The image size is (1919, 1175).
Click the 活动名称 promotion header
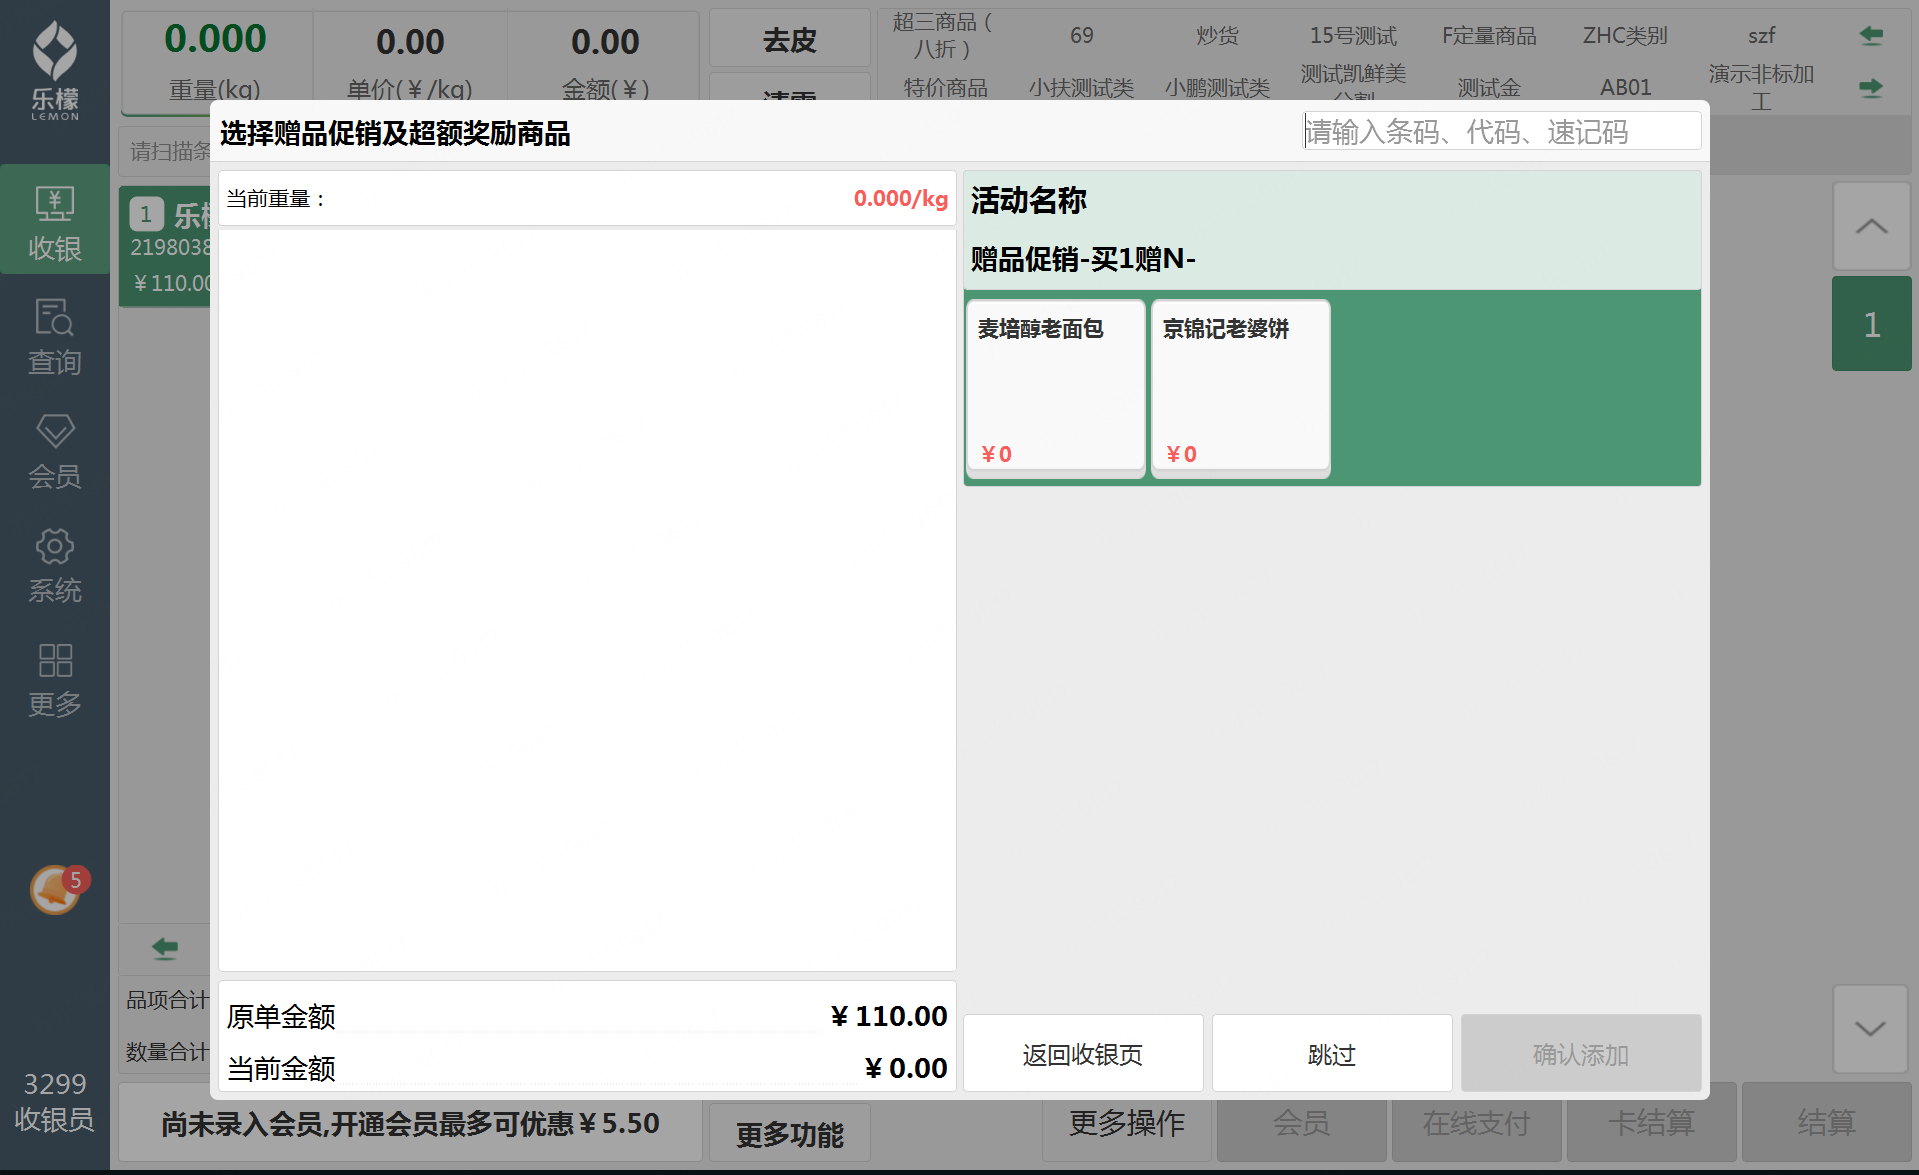click(1029, 201)
